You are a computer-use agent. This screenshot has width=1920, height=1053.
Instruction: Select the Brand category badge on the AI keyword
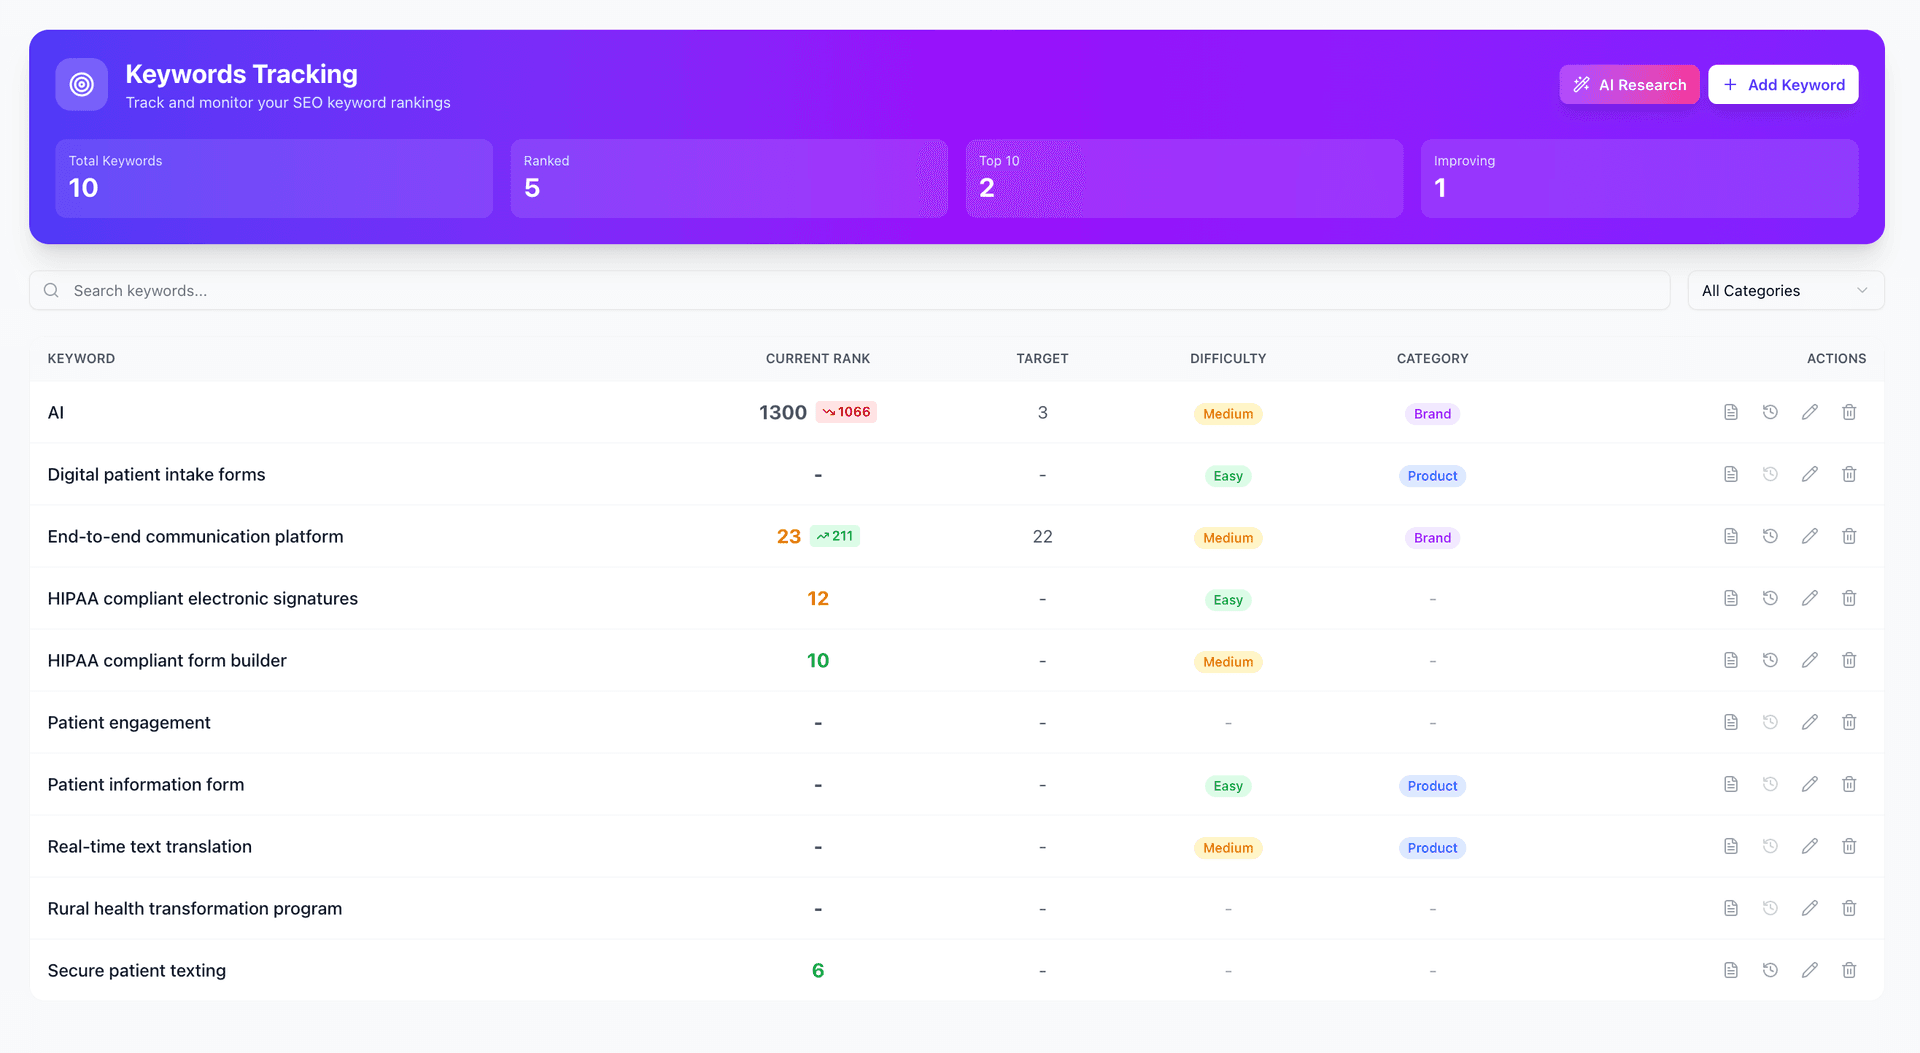pyautogui.click(x=1432, y=413)
